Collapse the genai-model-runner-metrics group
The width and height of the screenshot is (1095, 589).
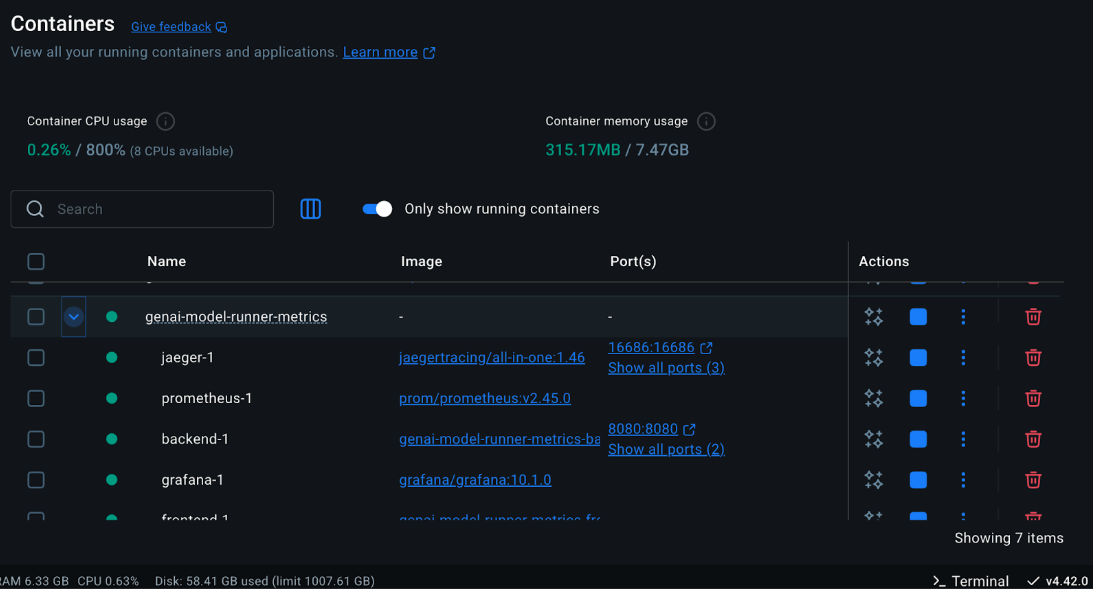(x=73, y=317)
